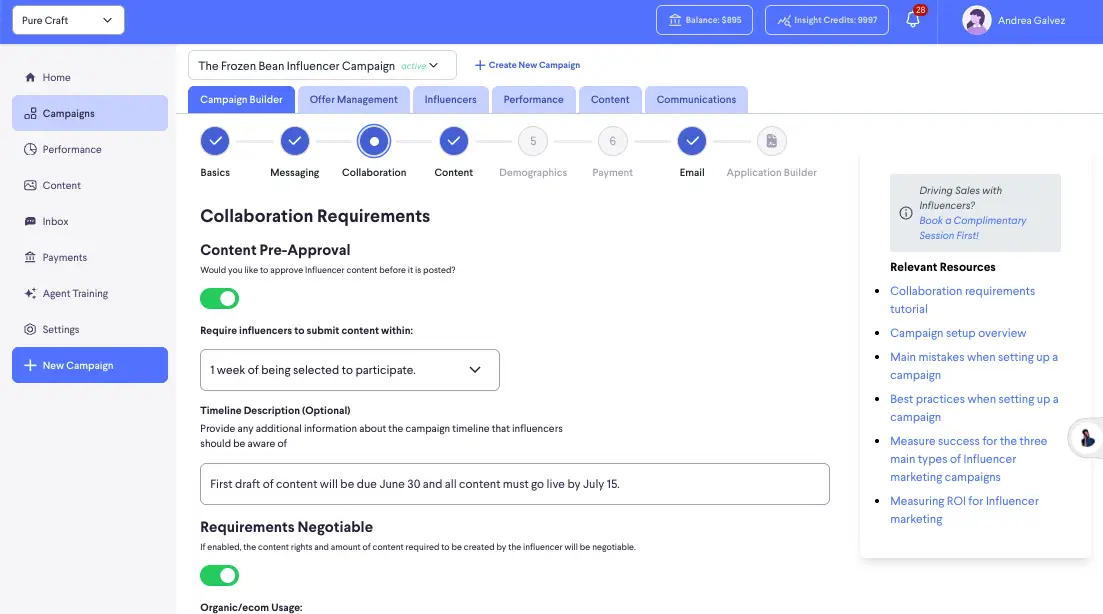Open Measuring ROI for Influencer marketing link
This screenshot has width=1103, height=614.
tap(964, 510)
